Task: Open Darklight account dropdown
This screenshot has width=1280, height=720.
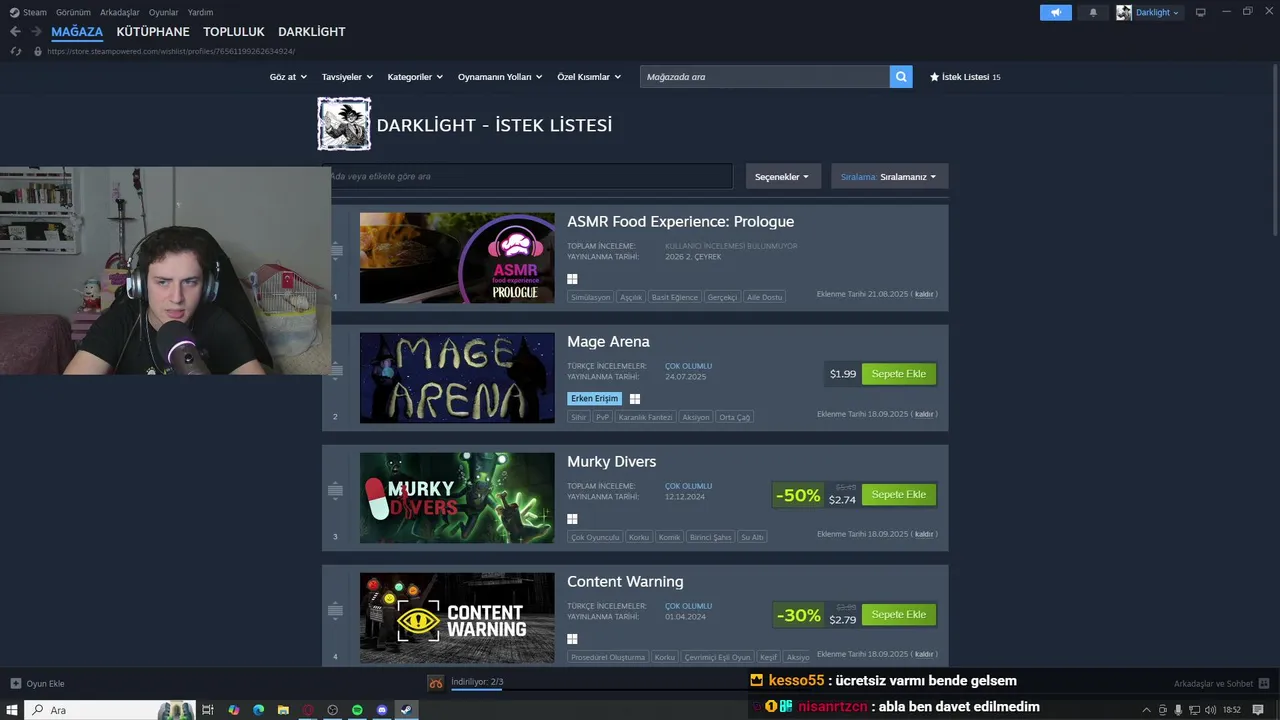Action: (x=1149, y=12)
